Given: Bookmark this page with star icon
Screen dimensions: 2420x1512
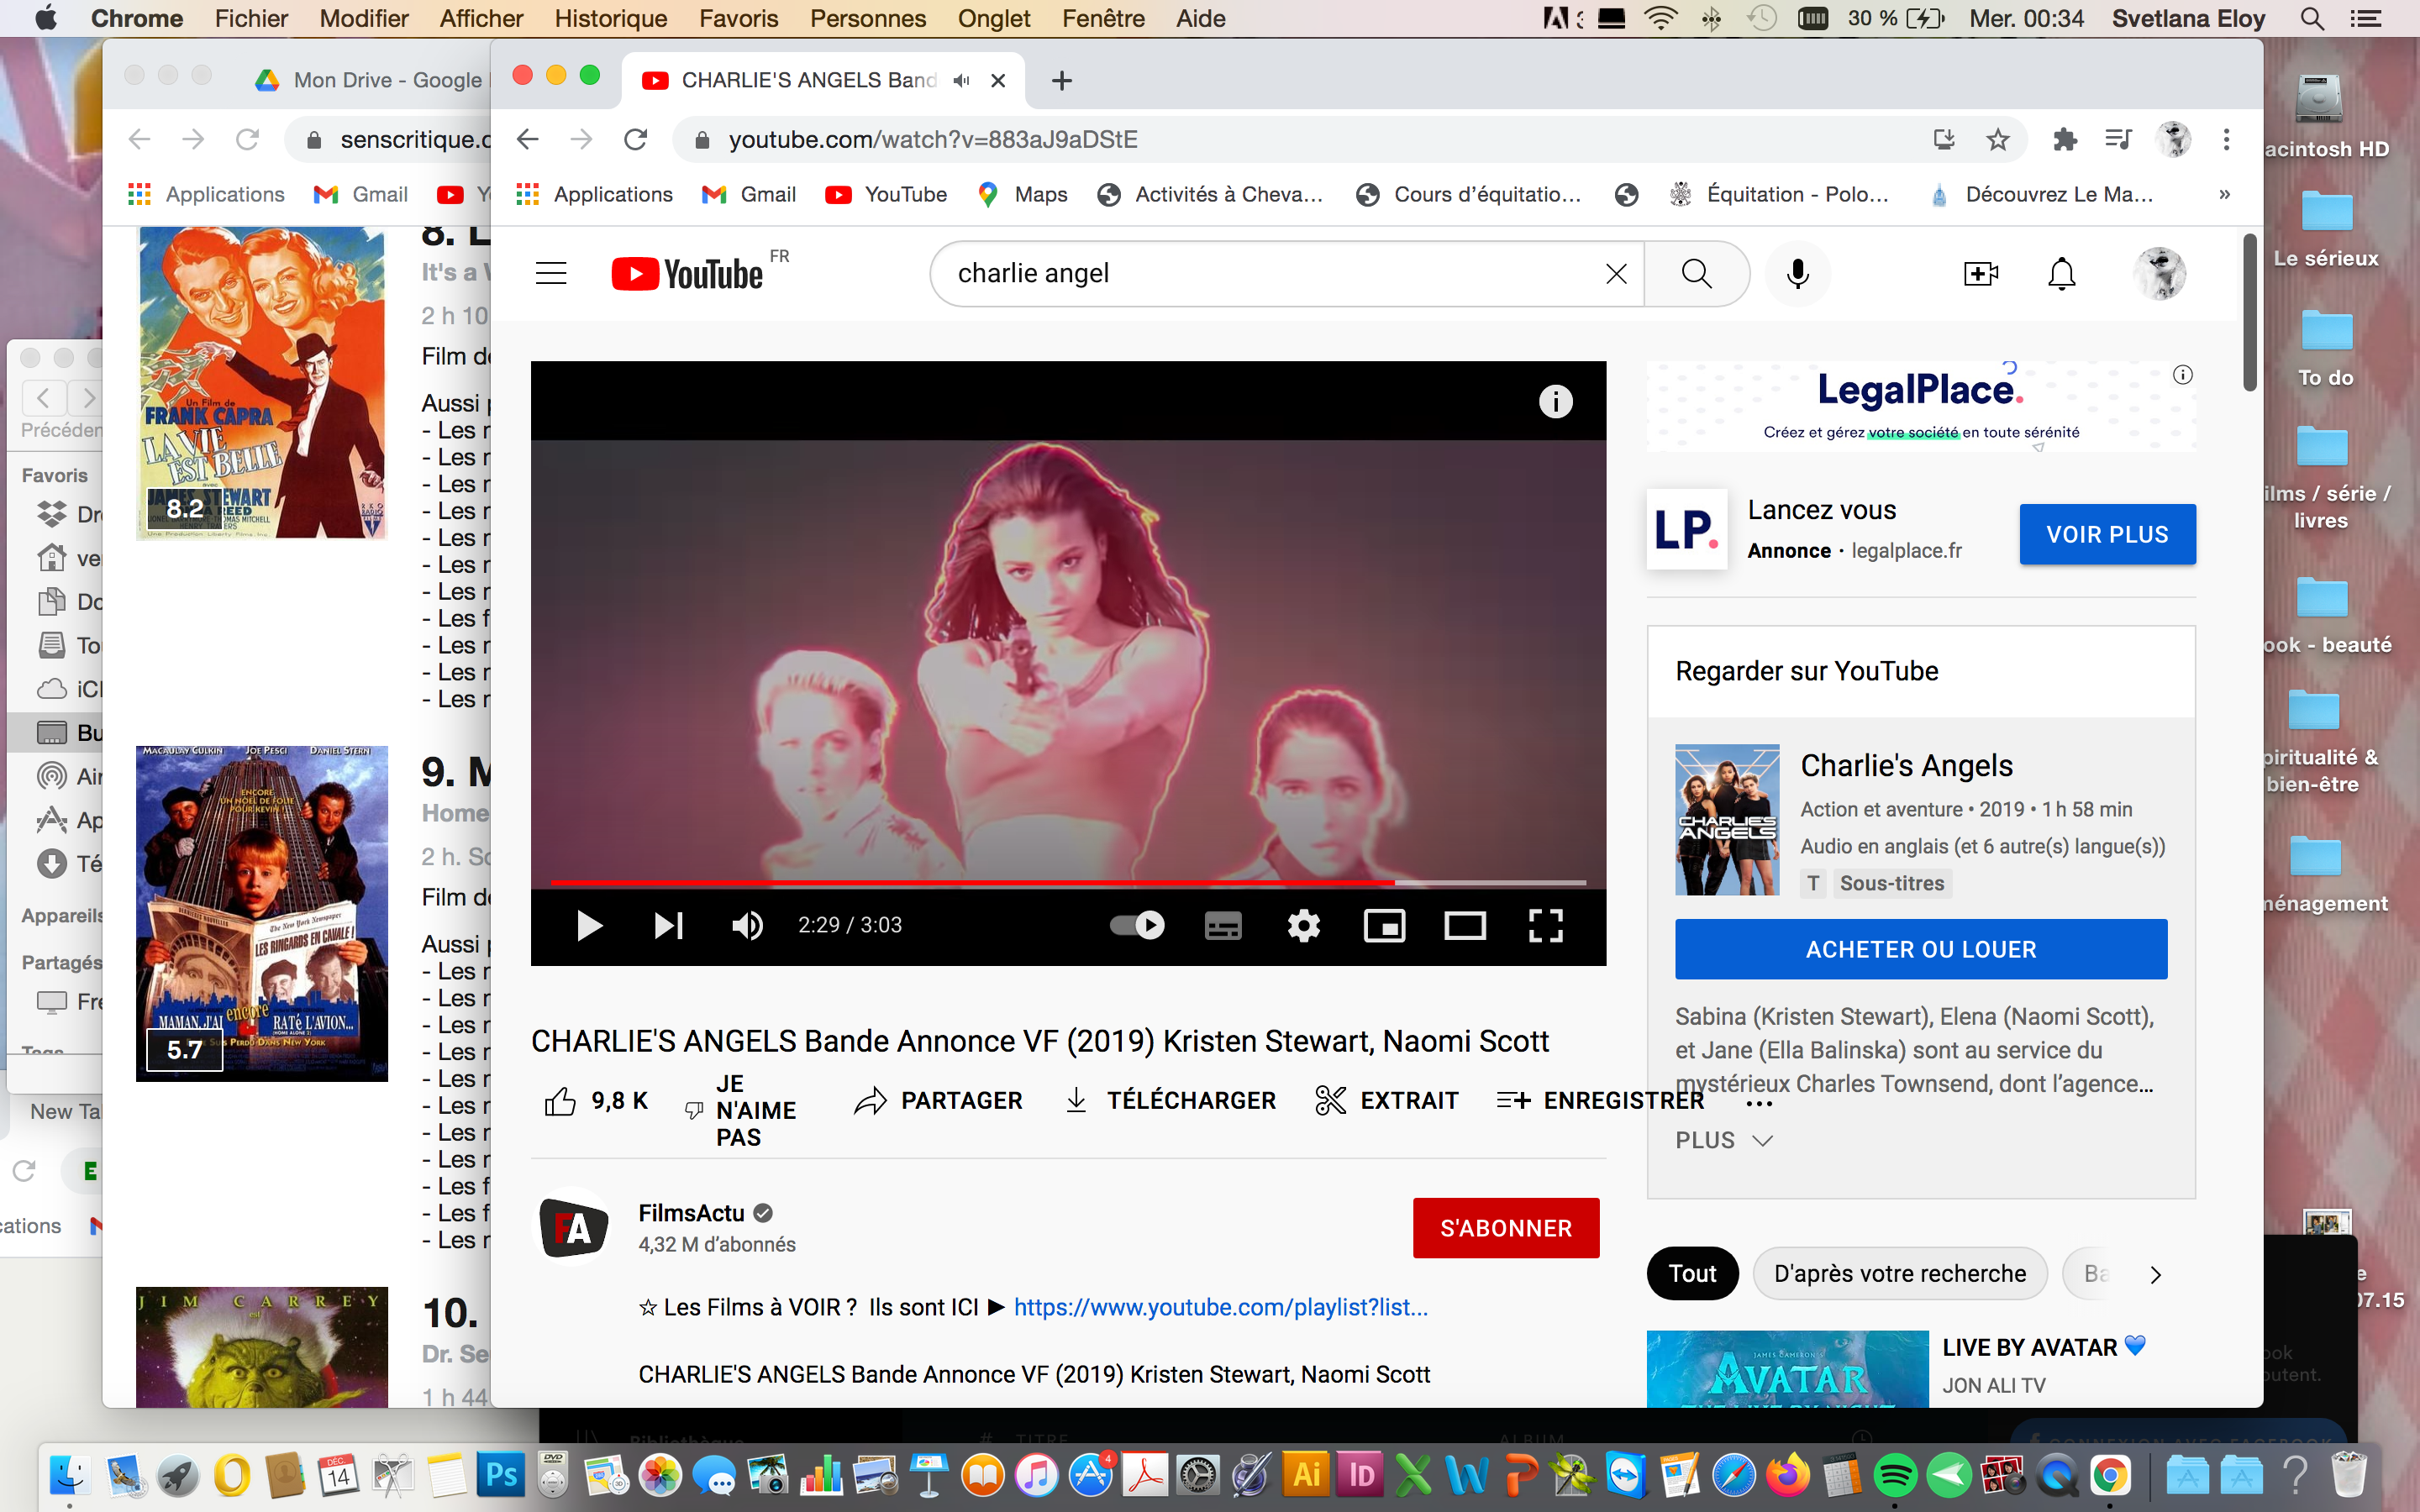Looking at the screenshot, I should [1997, 139].
